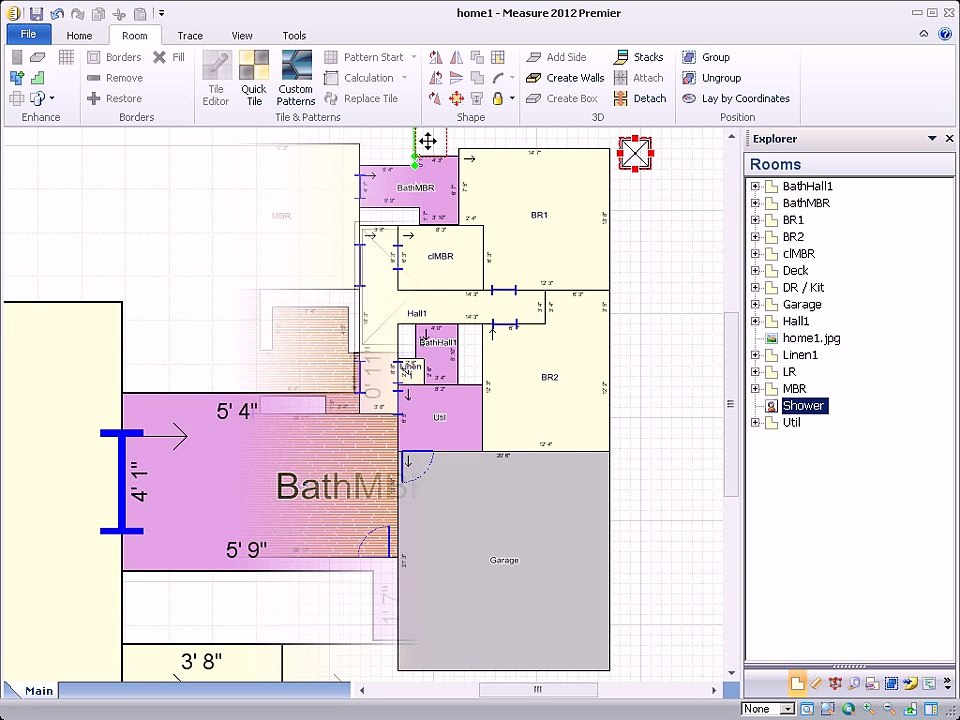Switch to the Home ribbon tab
The width and height of the screenshot is (960, 720).
pyautogui.click(x=79, y=36)
